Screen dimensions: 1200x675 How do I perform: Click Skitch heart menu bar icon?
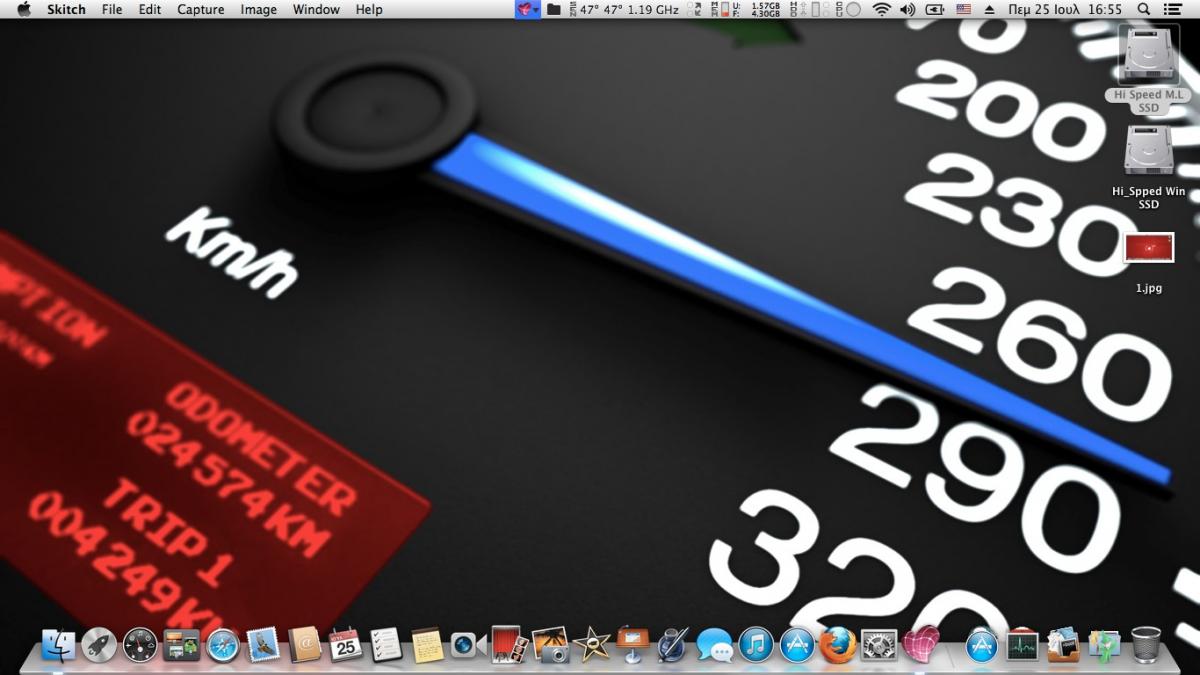click(x=528, y=9)
